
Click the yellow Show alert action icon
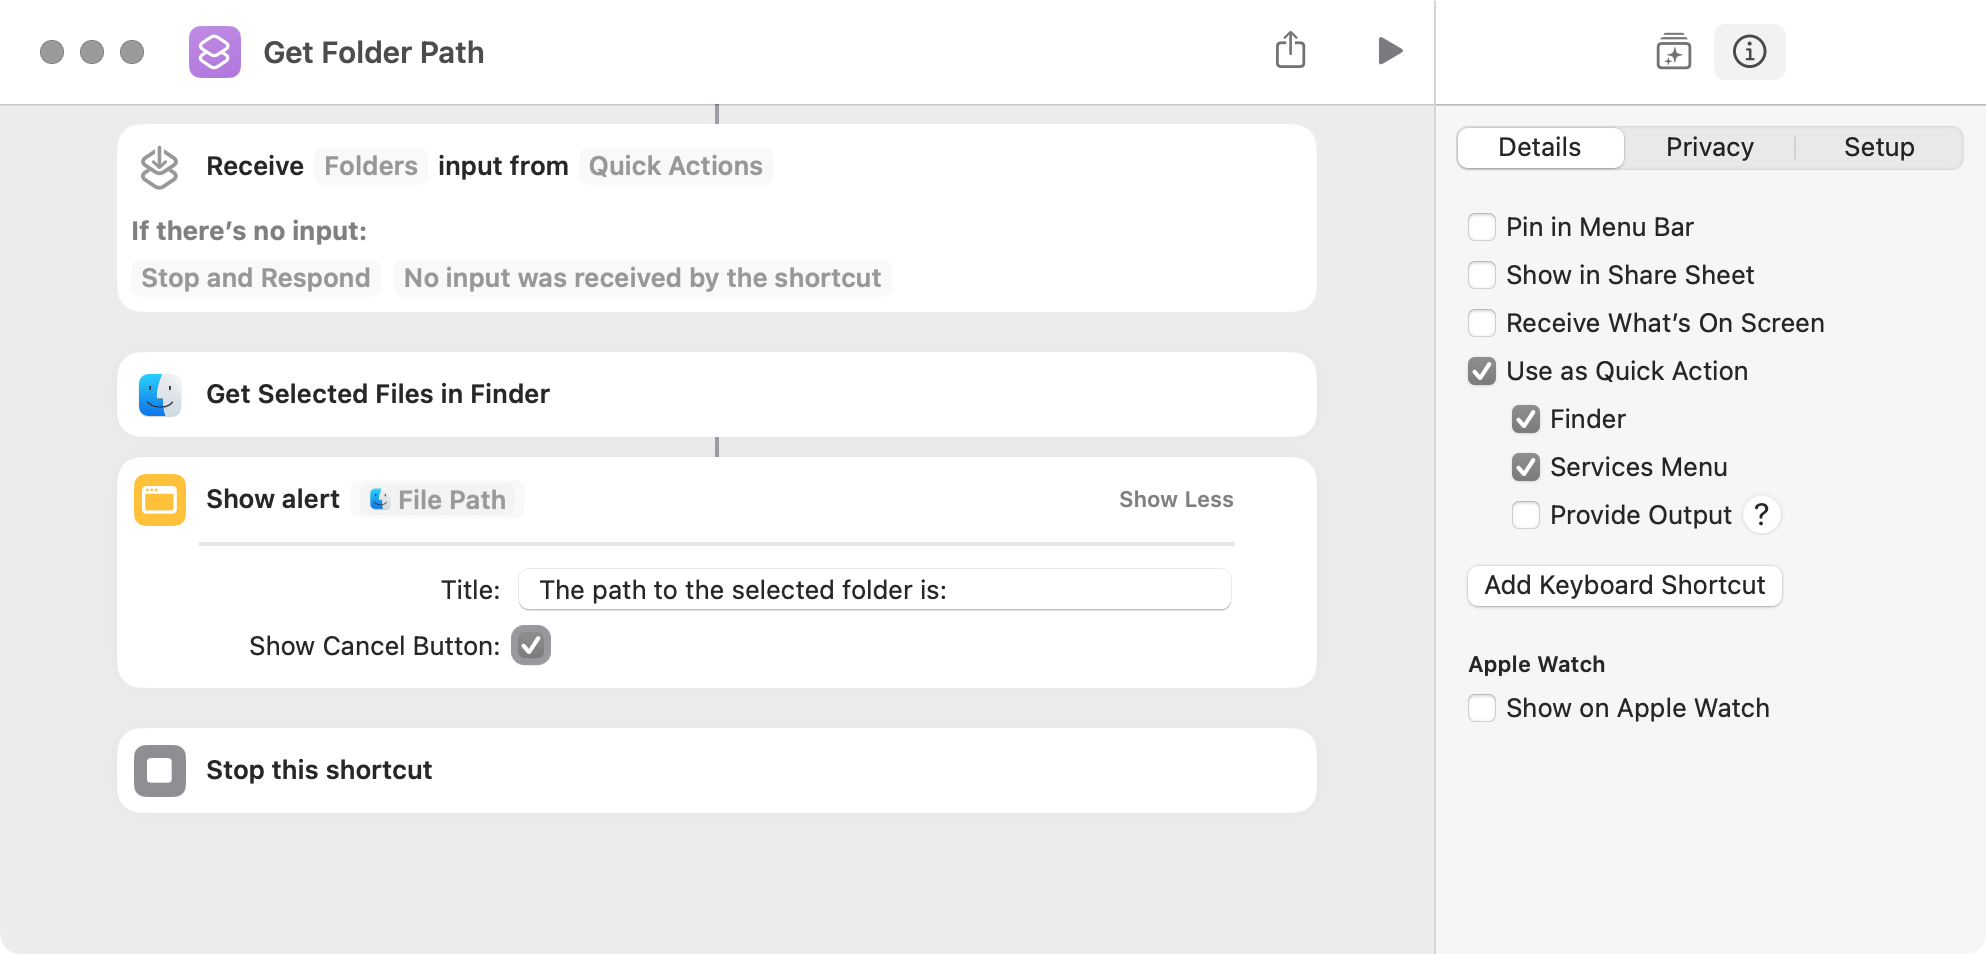160,499
